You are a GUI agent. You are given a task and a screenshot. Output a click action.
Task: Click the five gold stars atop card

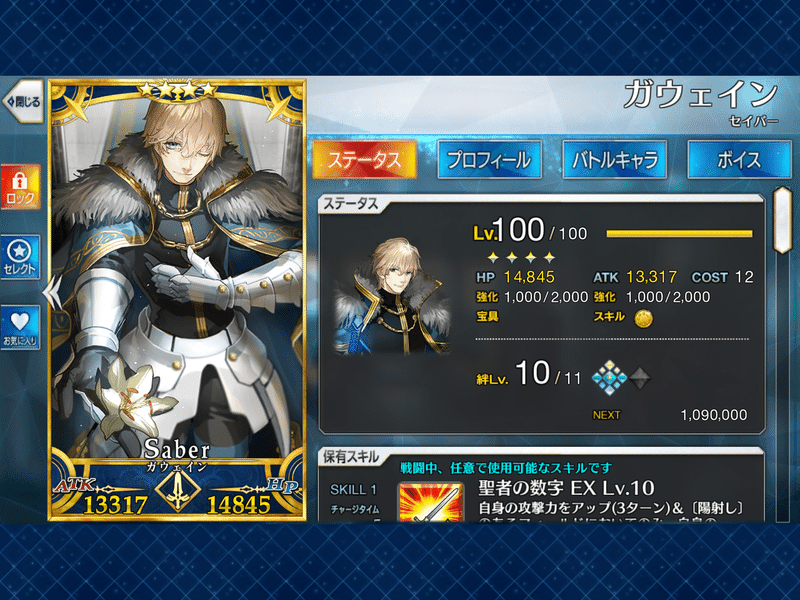(x=178, y=90)
